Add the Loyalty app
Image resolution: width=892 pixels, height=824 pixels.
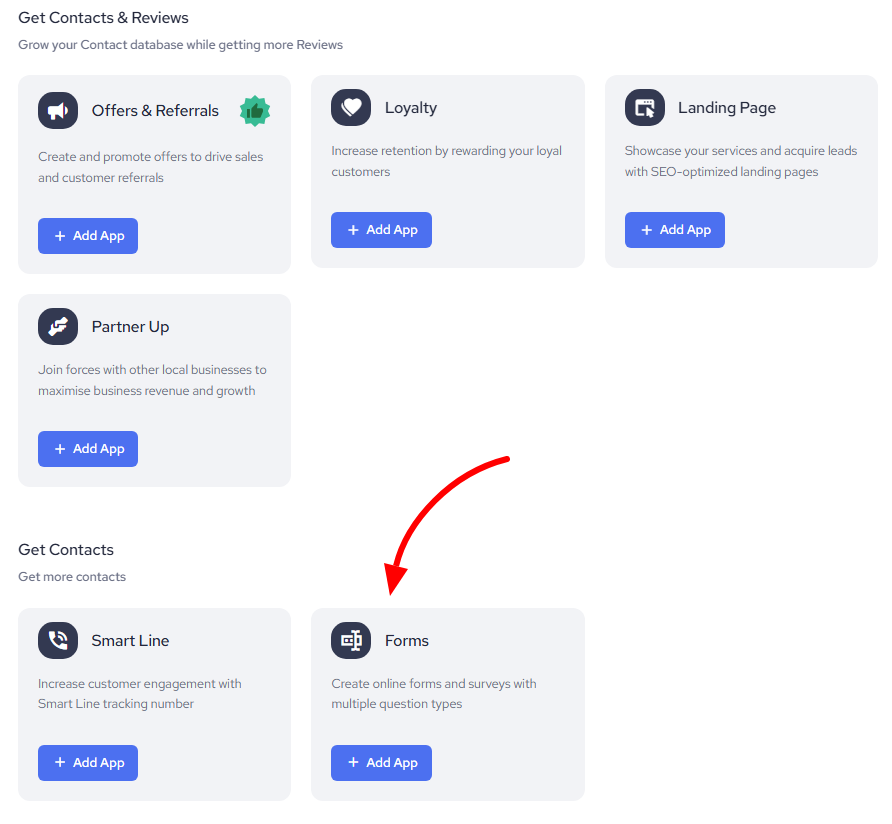coord(381,230)
